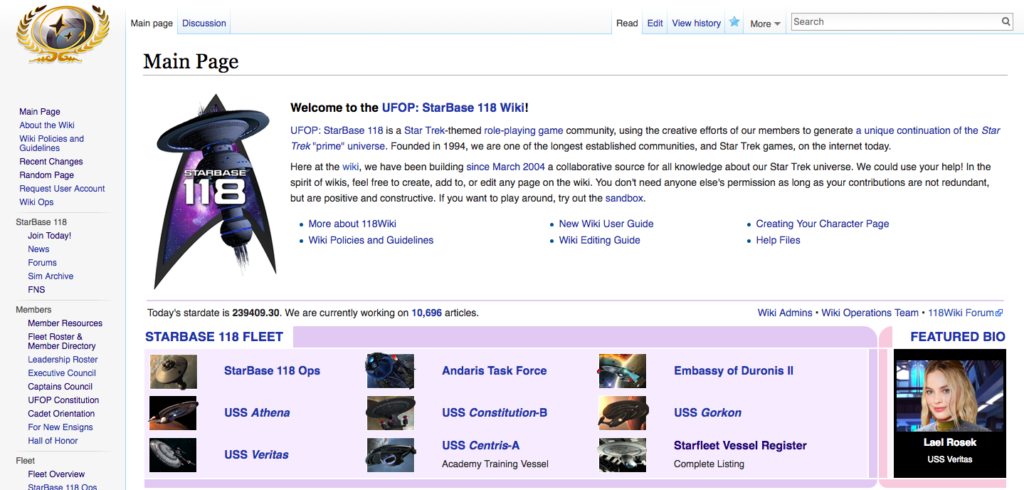Open Wiki Ops sidebar link
The width and height of the screenshot is (1024, 490).
[37, 202]
